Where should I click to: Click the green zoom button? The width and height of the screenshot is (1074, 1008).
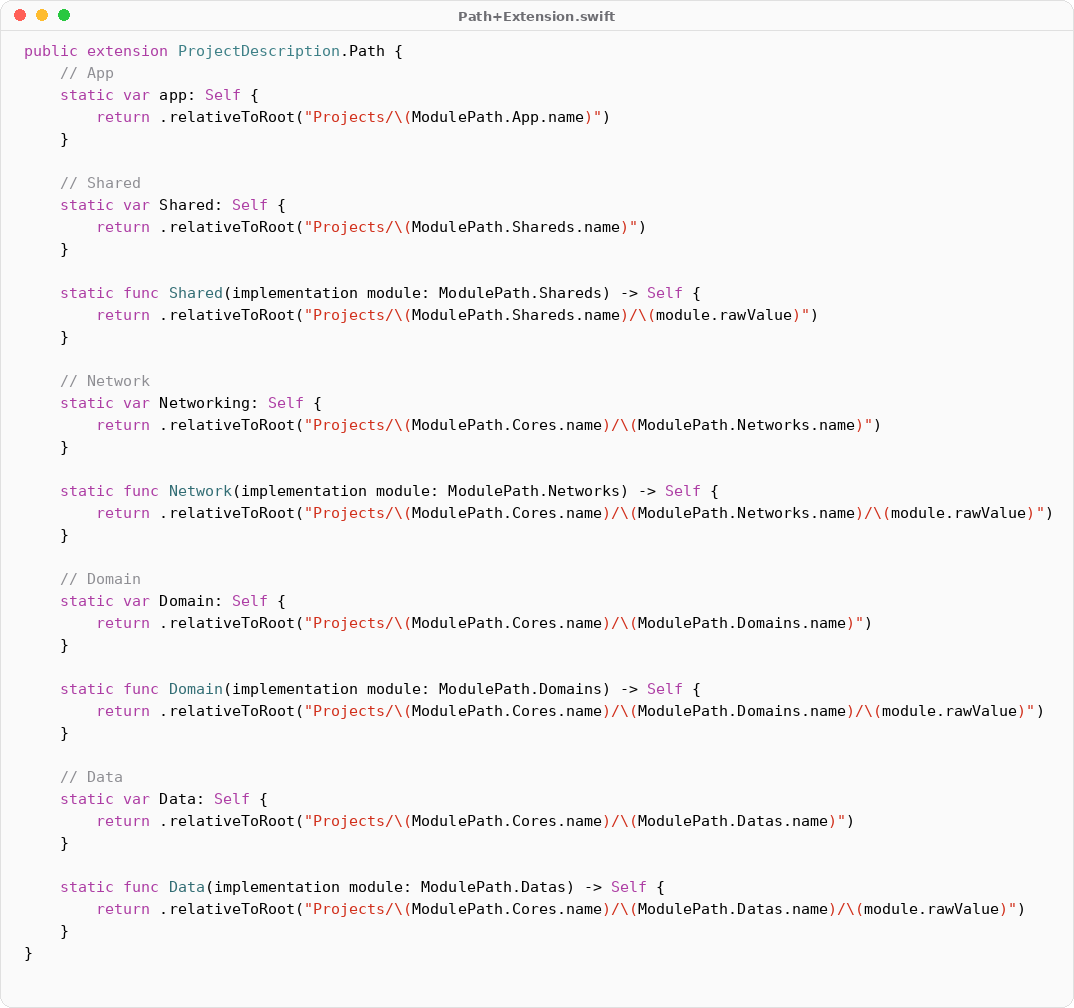click(x=62, y=16)
